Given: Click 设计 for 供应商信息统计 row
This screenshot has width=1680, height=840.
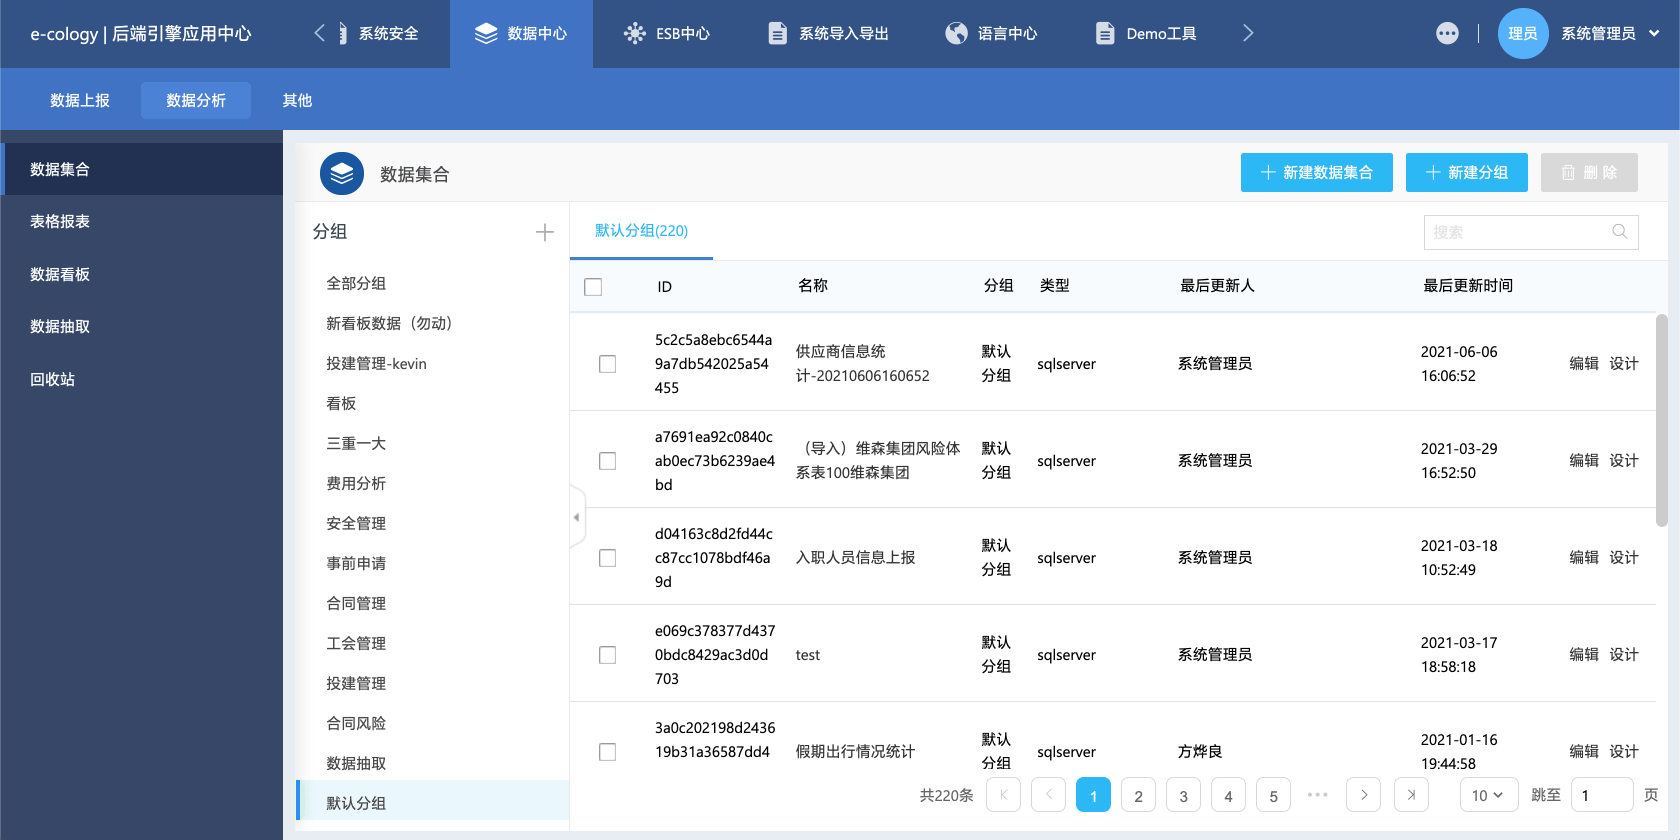Looking at the screenshot, I should (x=1624, y=364).
